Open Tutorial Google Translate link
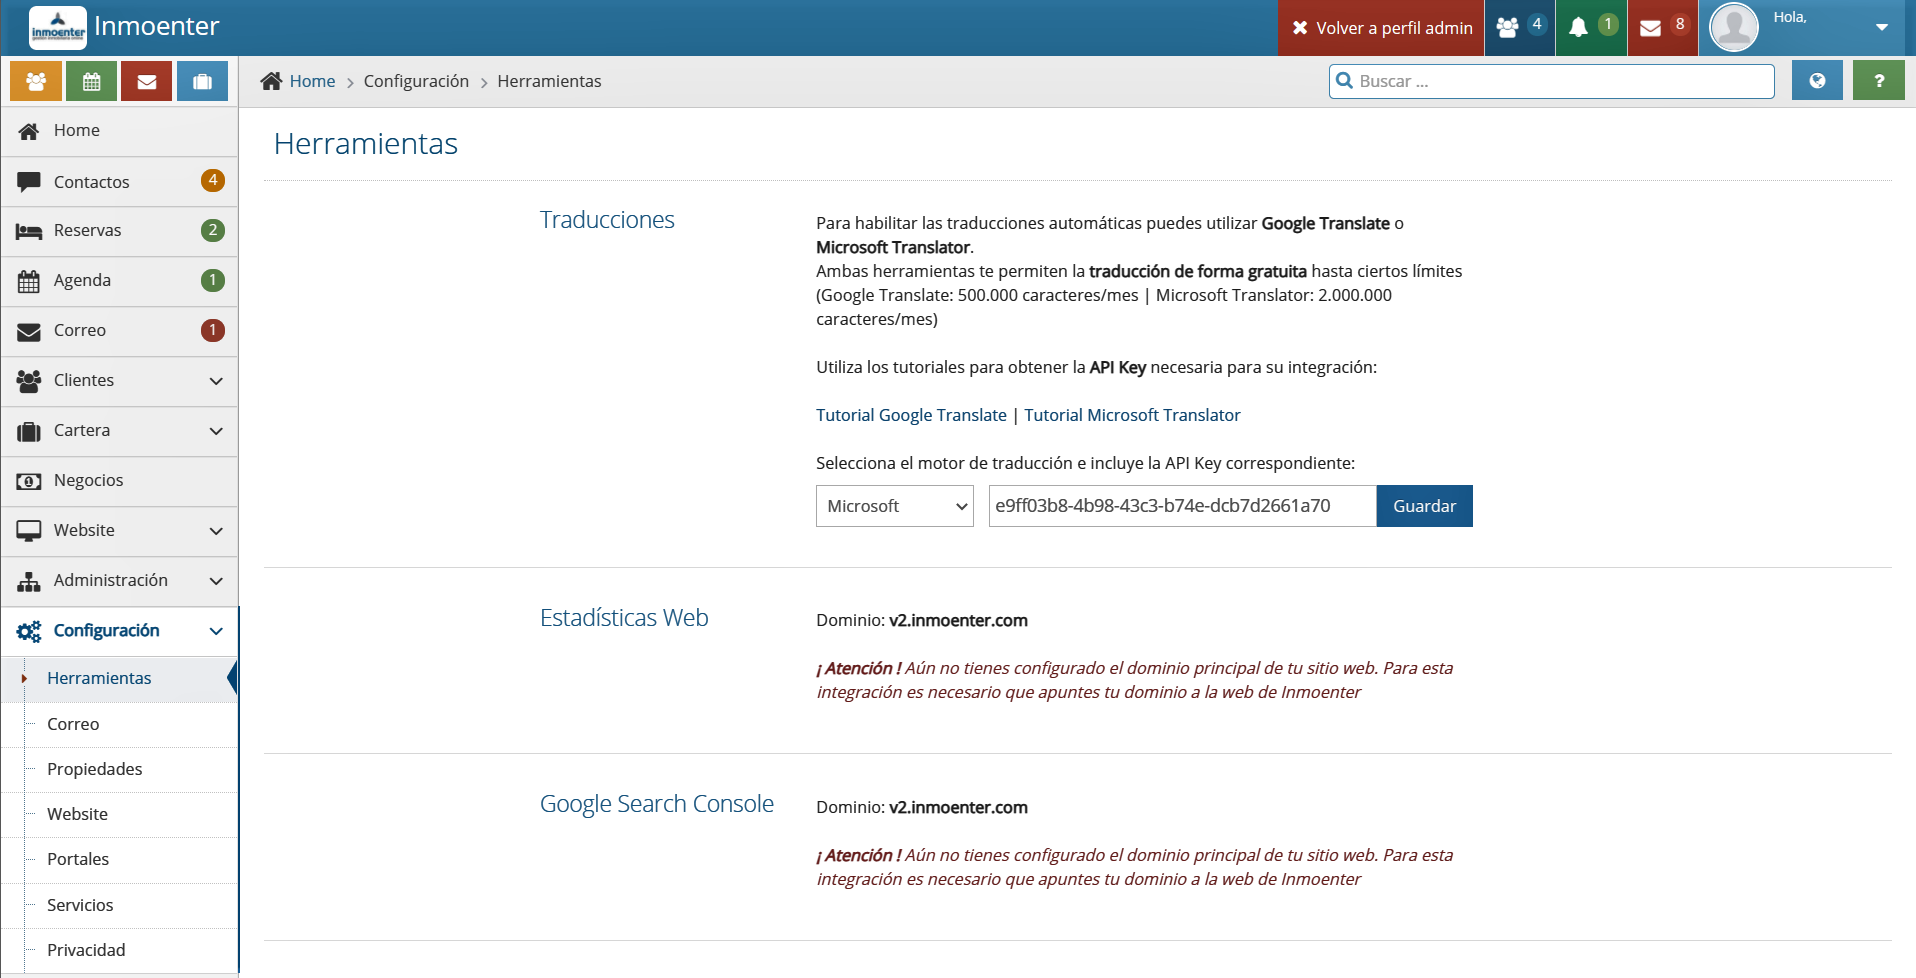The width and height of the screenshot is (1916, 978). [x=911, y=415]
